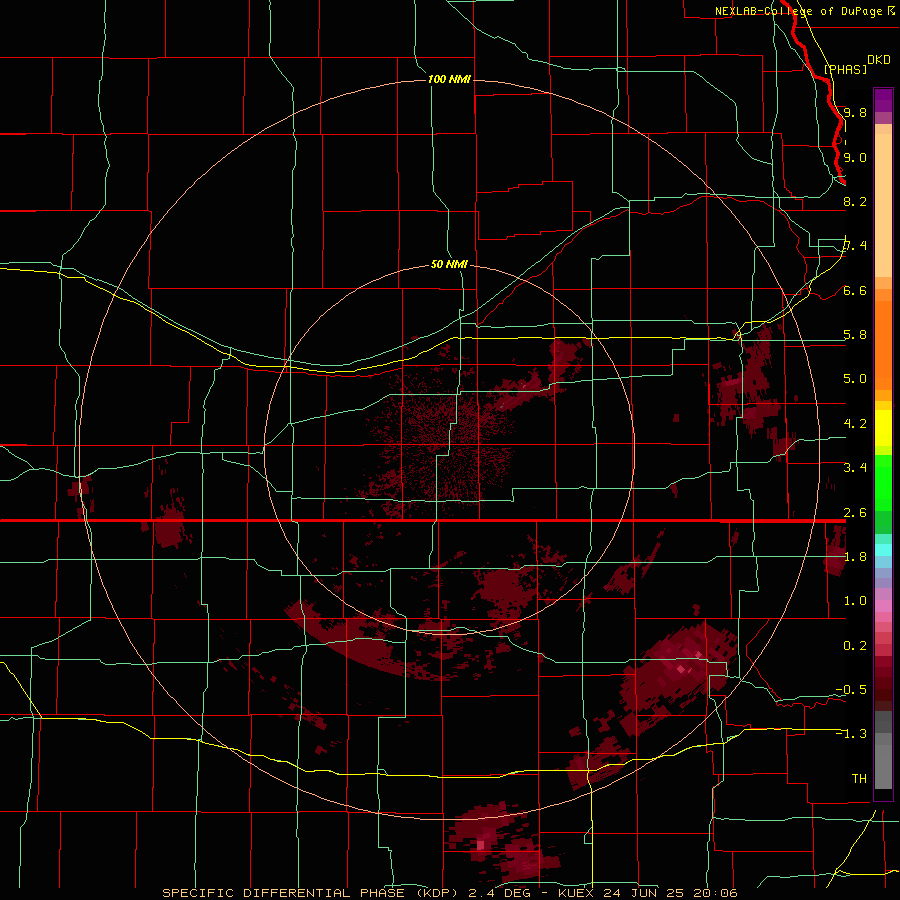900x900 pixels.
Task: Pick the cyan segment of the color bar
Action: point(883,550)
